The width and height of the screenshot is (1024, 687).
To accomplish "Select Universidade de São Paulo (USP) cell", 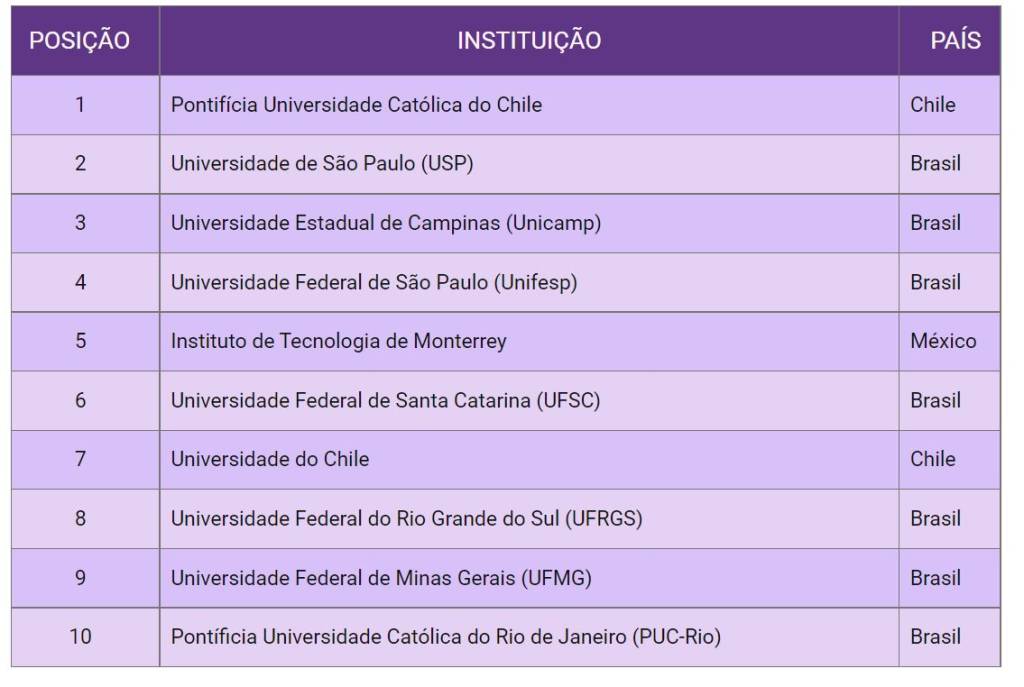I will (322, 164).
